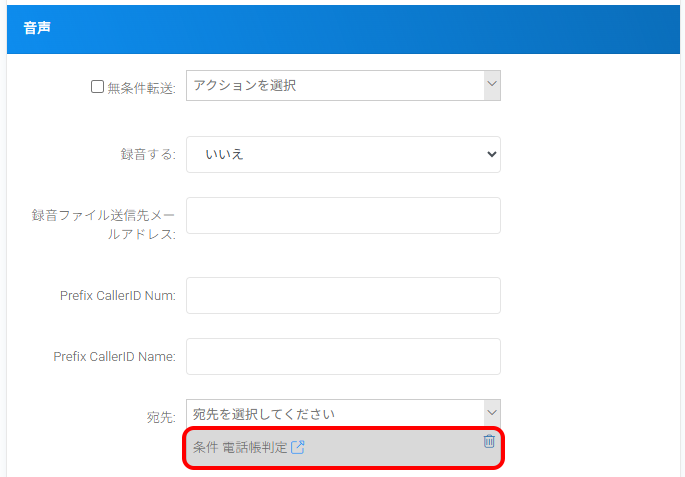This screenshot has height=477, width=685.
Task: Click the Prefix CallerID Name text field
Action: [x=343, y=356]
